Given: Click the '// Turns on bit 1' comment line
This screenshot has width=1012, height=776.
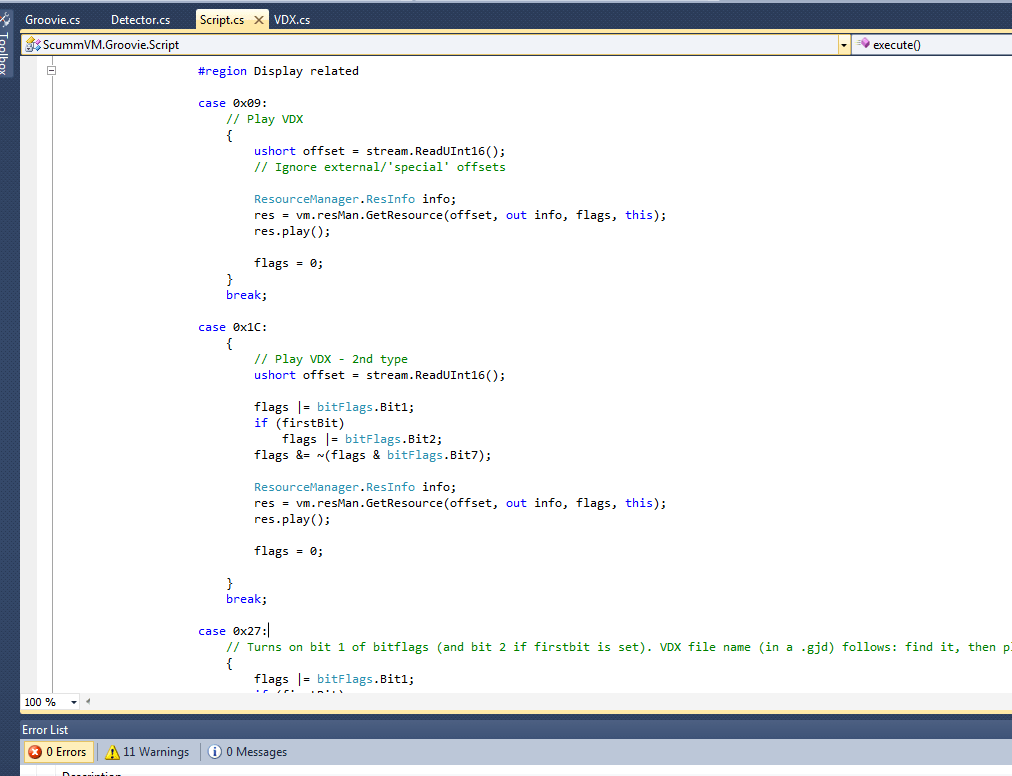Looking at the screenshot, I should coord(619,647).
